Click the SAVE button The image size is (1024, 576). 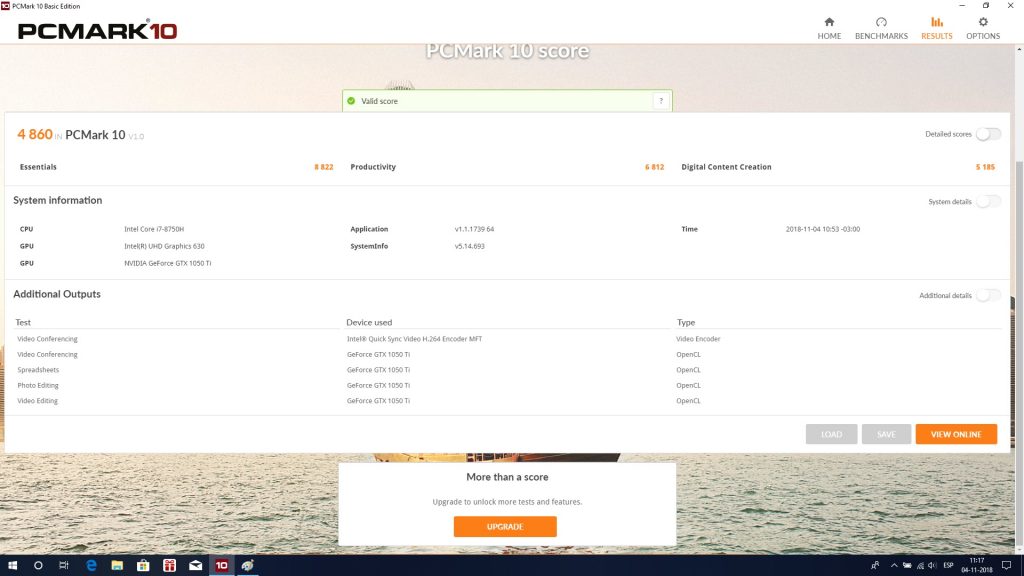[886, 434]
